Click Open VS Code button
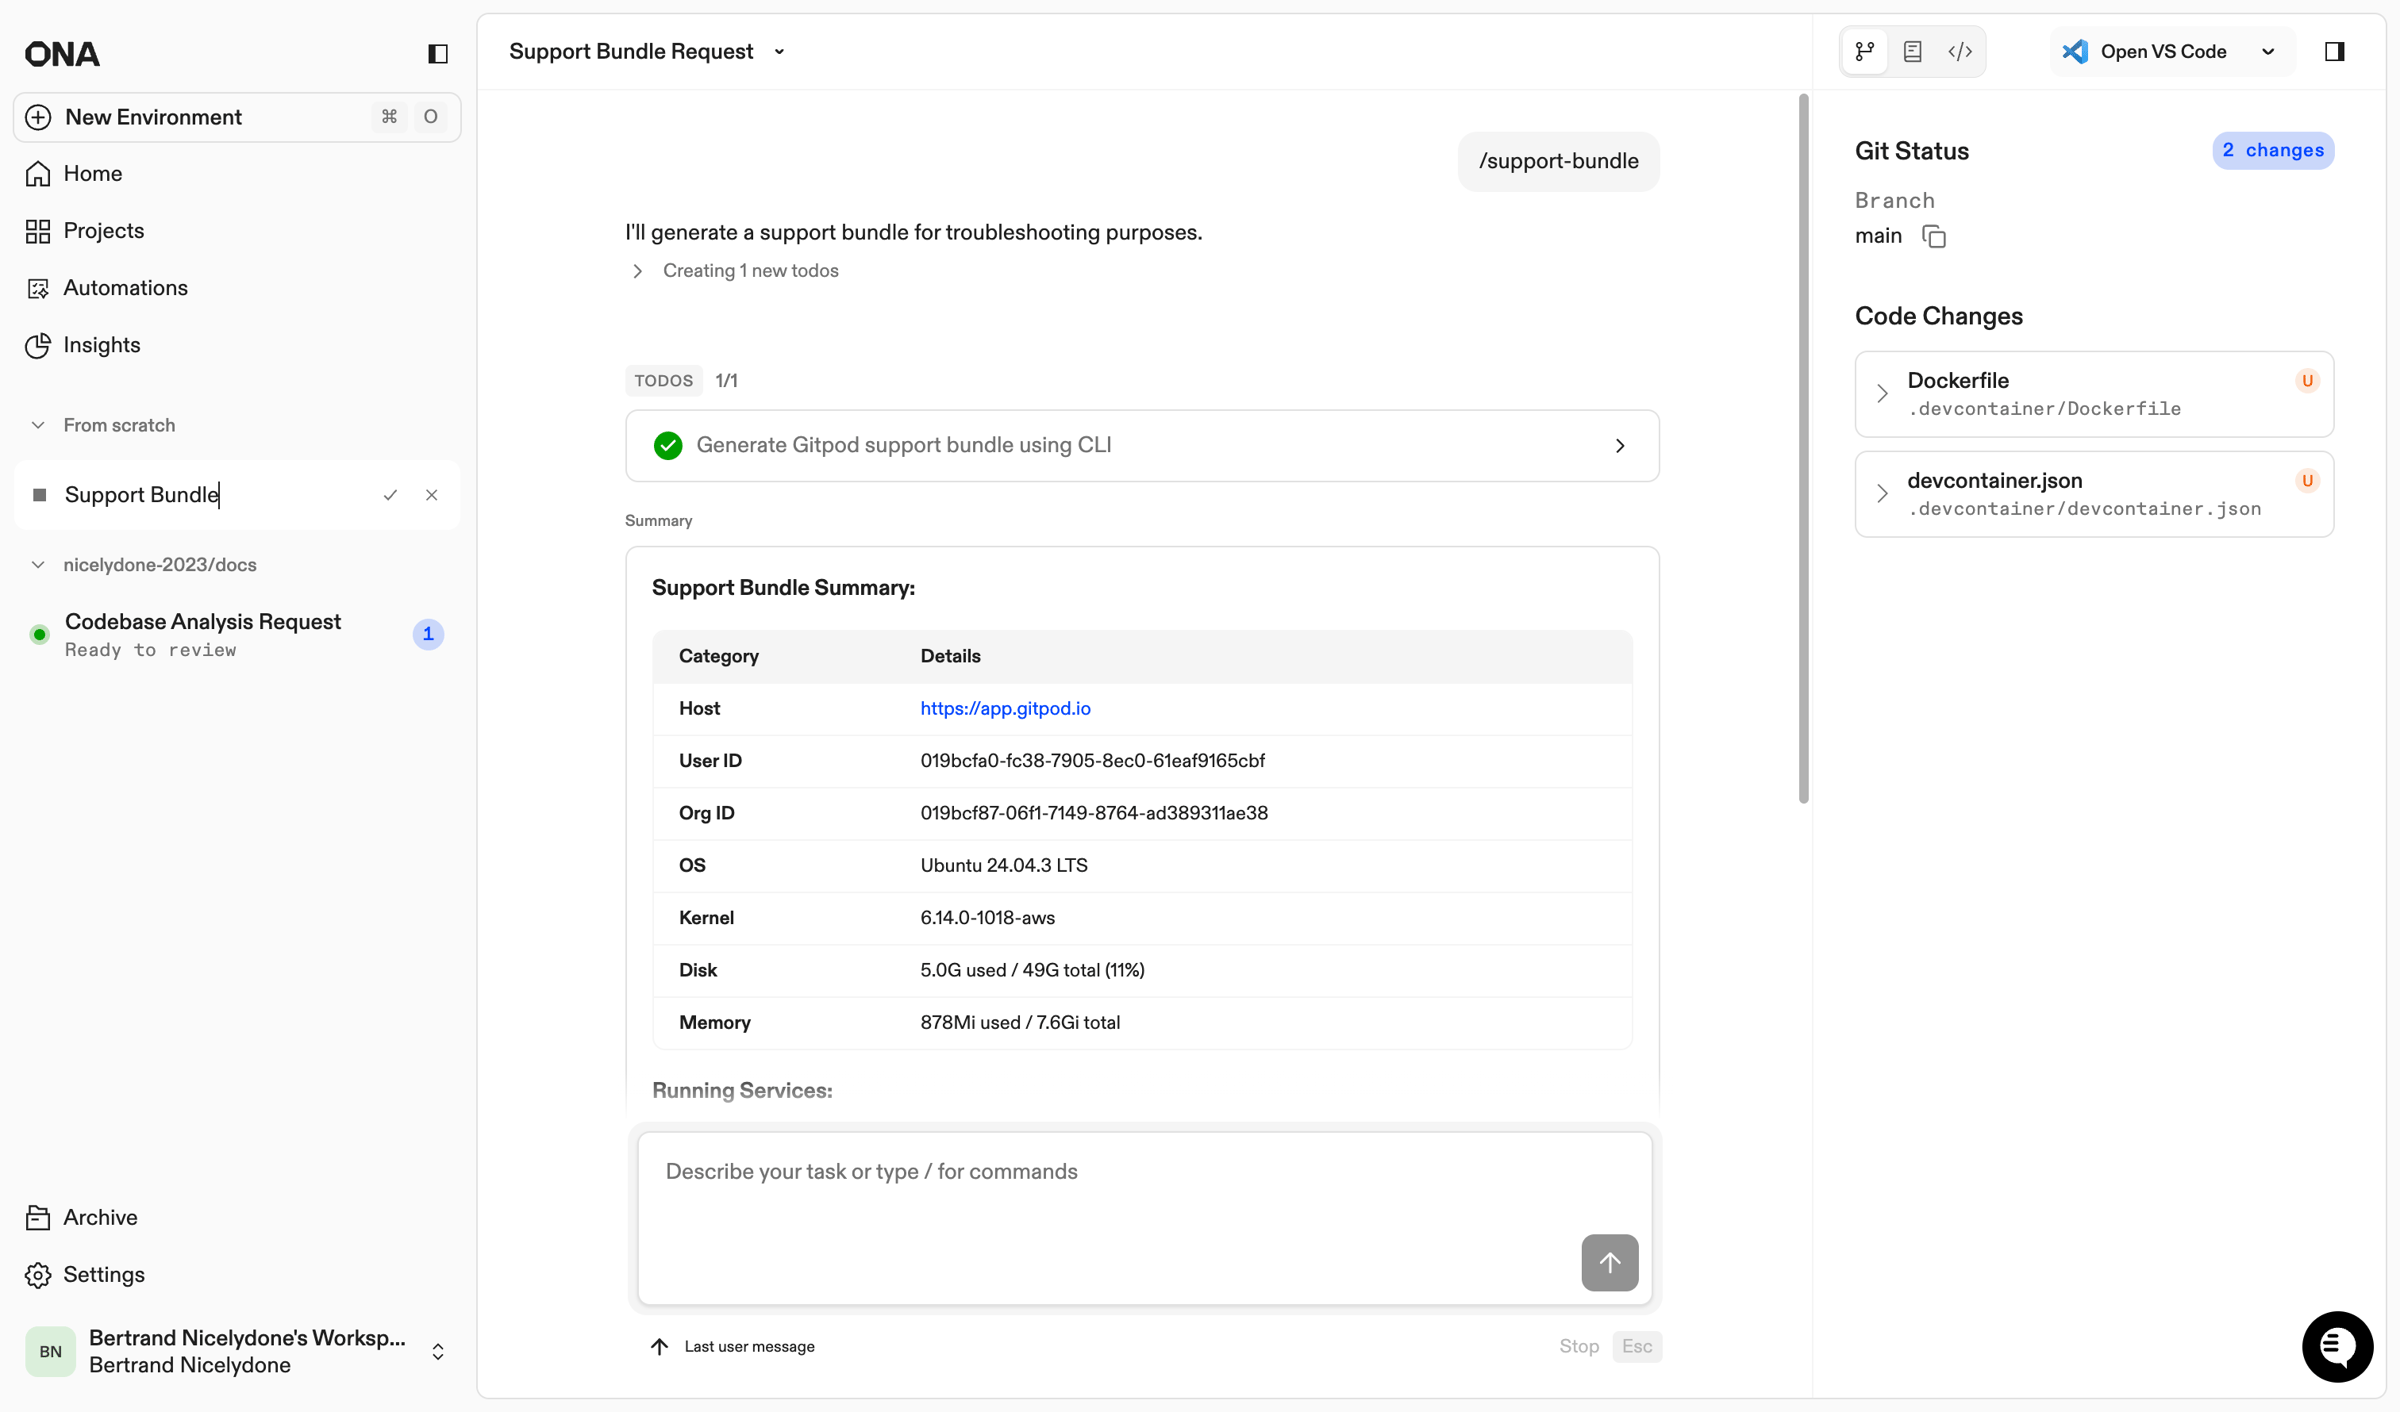Screen dimensions: 2400x1412 pyautogui.click(x=2146, y=52)
